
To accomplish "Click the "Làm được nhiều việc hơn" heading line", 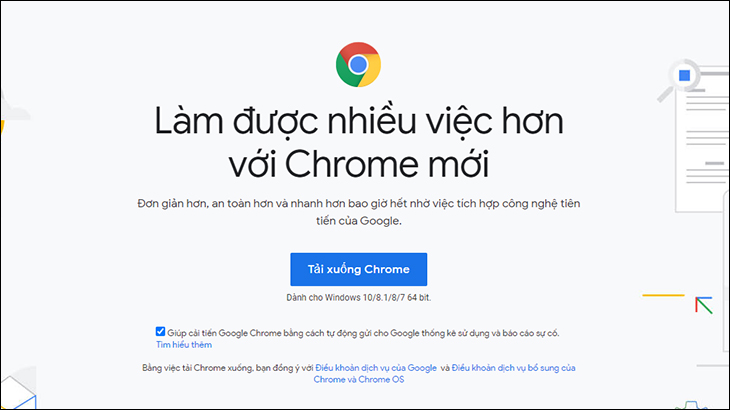I will point(357,122).
